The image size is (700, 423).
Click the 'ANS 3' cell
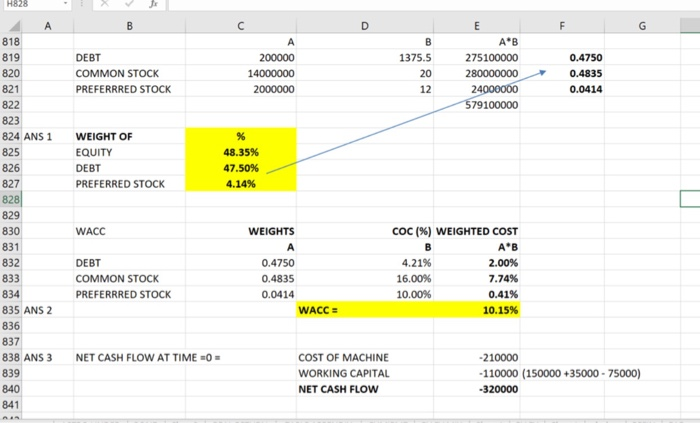tap(48, 357)
